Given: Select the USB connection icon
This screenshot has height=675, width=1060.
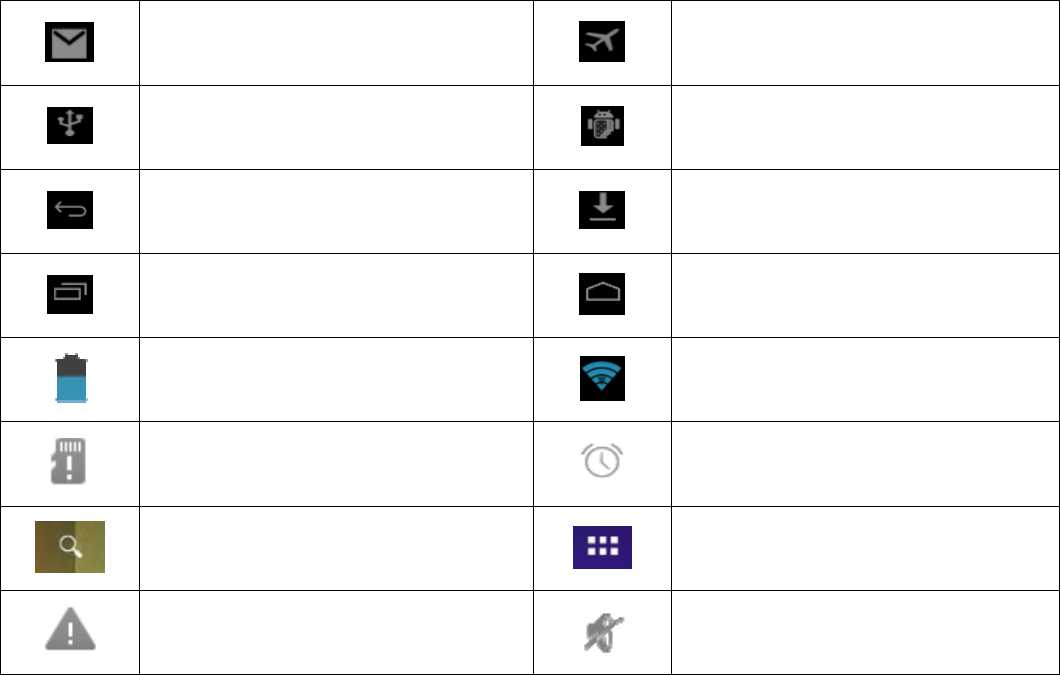Looking at the screenshot, I should 69,126.
